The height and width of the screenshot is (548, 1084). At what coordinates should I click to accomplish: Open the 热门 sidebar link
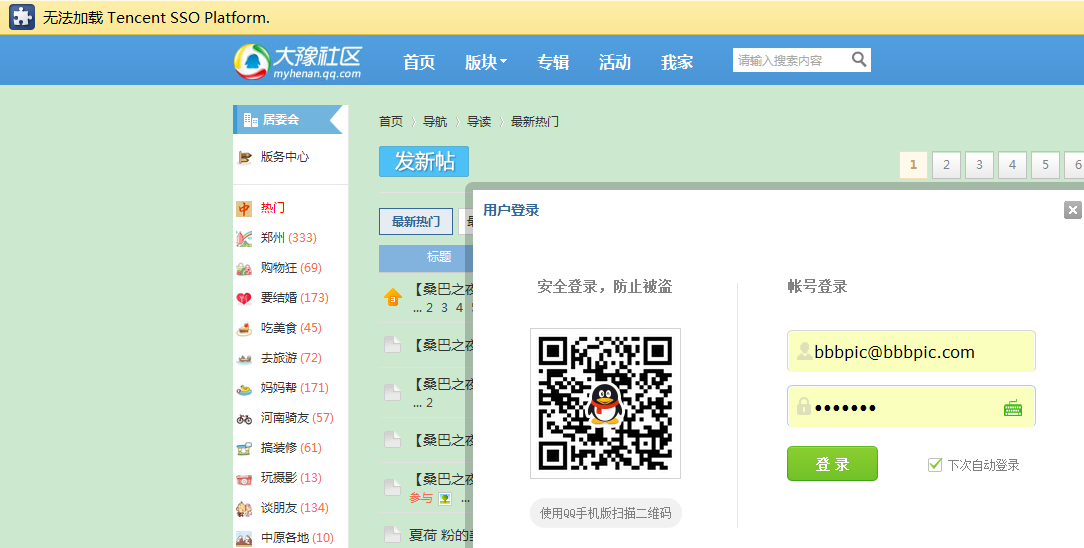pos(272,208)
